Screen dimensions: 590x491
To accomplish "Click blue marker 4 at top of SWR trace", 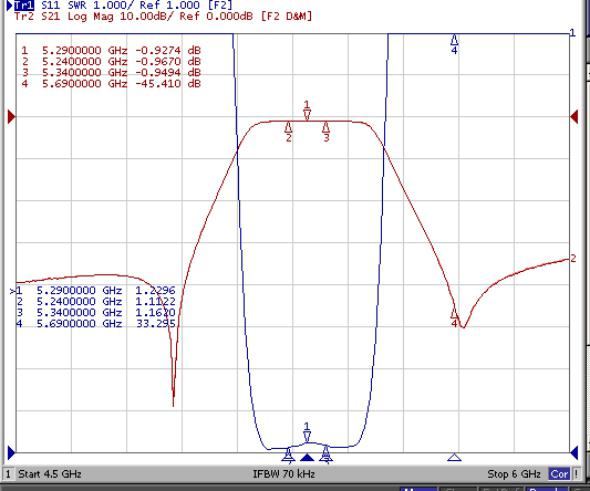I will click(x=454, y=44).
